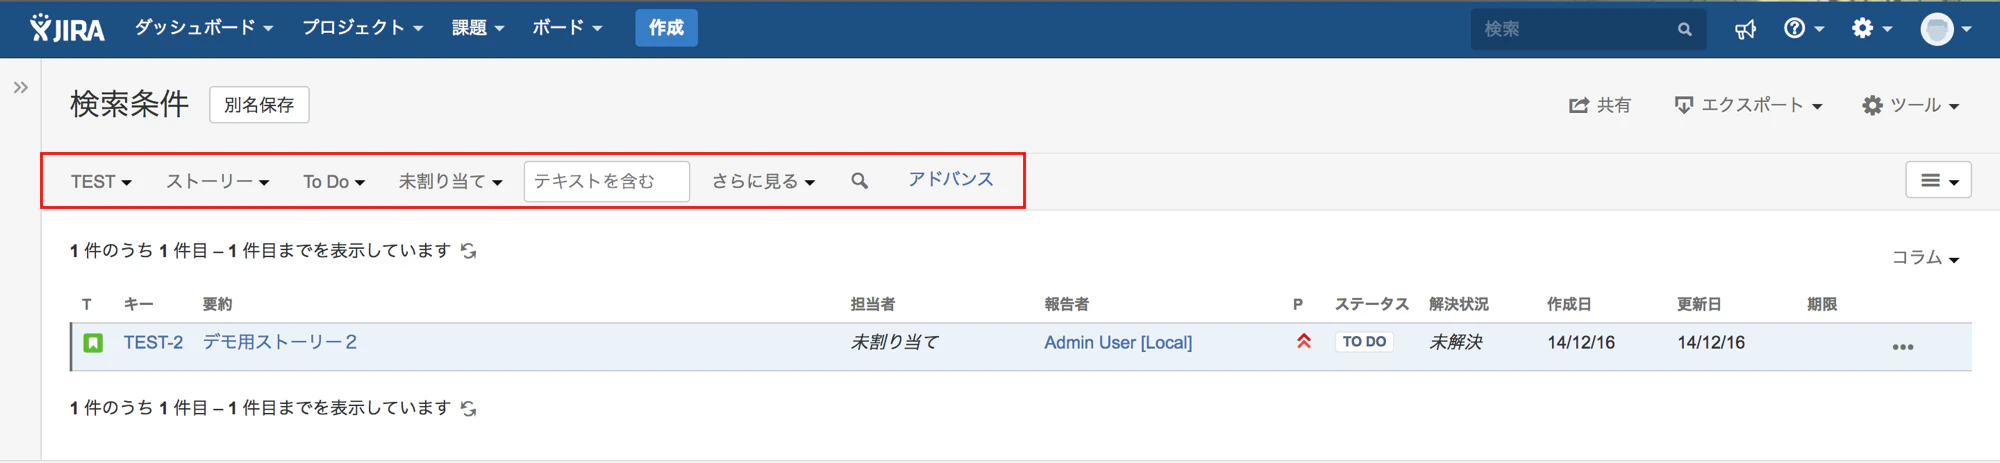The height and width of the screenshot is (463, 2000).
Task: Click lower refresh results icon
Action: [468, 409]
